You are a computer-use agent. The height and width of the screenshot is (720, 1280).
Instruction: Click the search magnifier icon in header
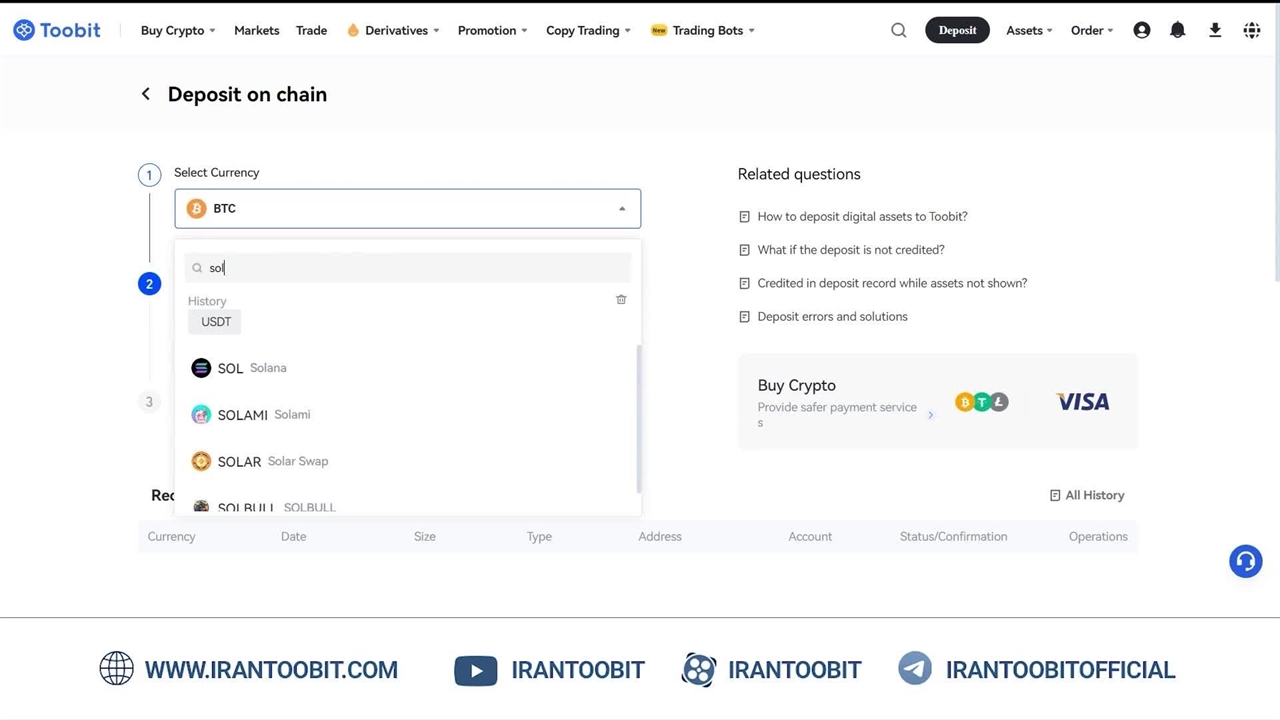click(x=898, y=30)
